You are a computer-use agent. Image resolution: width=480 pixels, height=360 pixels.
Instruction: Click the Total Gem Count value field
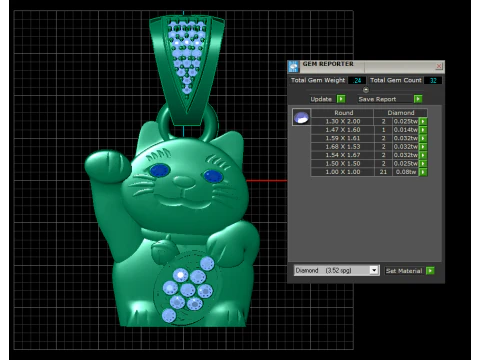(433, 80)
